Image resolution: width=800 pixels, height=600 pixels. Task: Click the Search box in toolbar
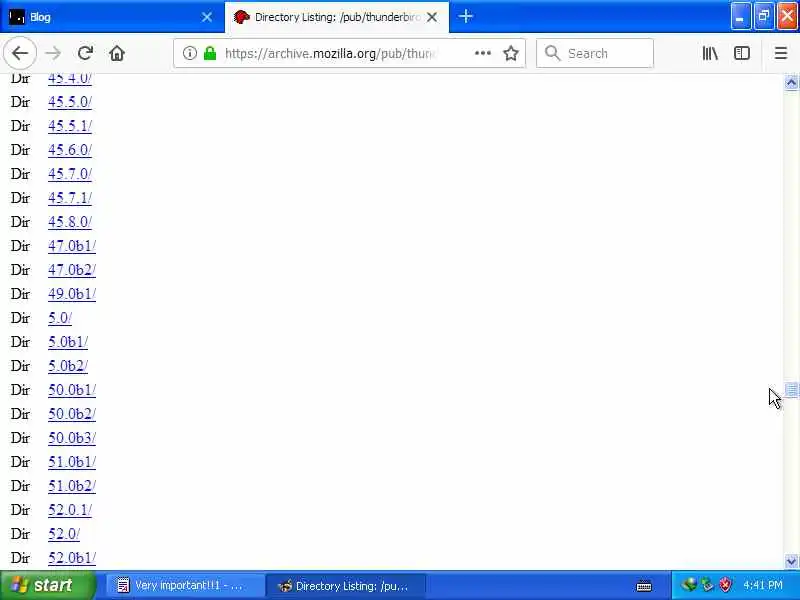[595, 53]
